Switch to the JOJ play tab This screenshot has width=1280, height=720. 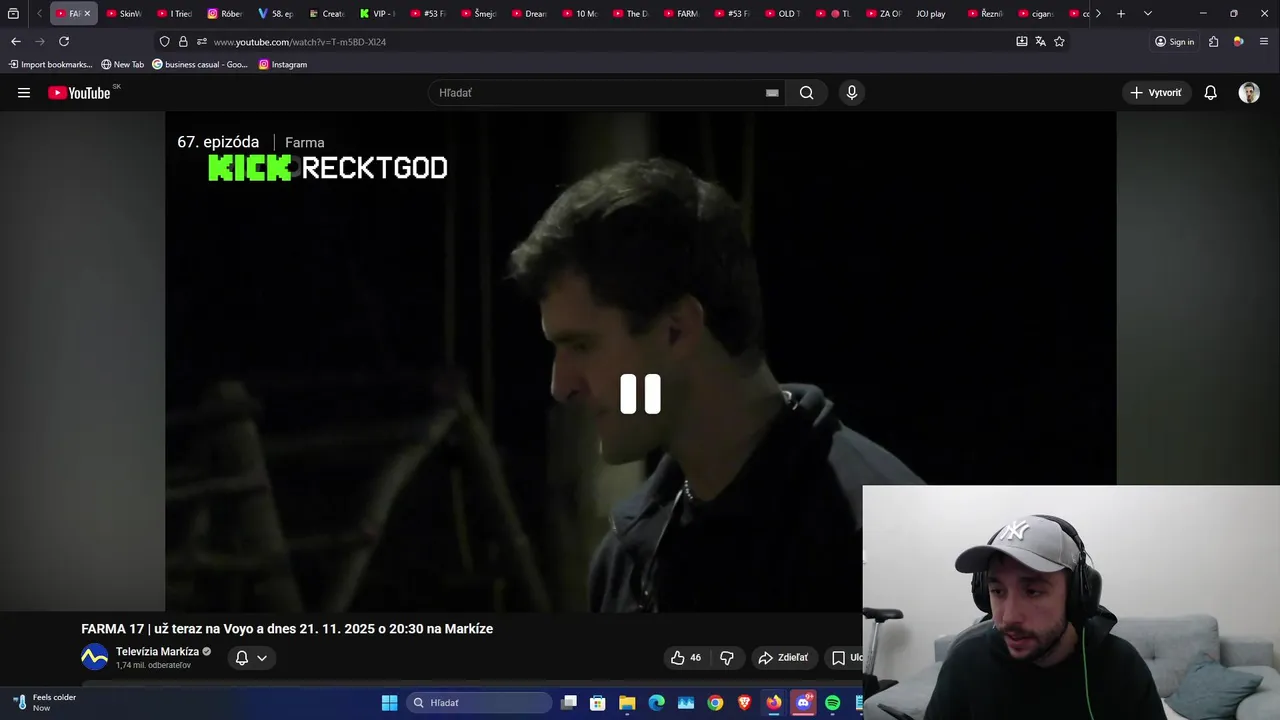pos(931,14)
